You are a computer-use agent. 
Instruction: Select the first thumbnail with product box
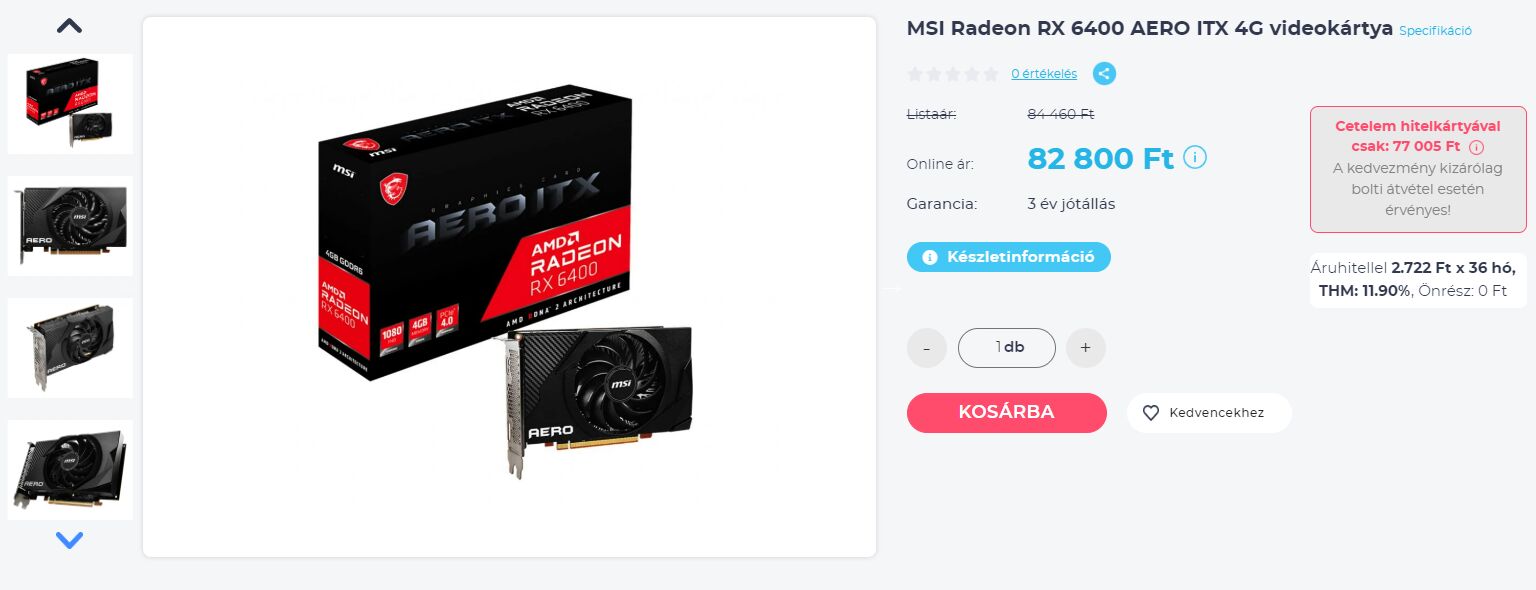70,104
